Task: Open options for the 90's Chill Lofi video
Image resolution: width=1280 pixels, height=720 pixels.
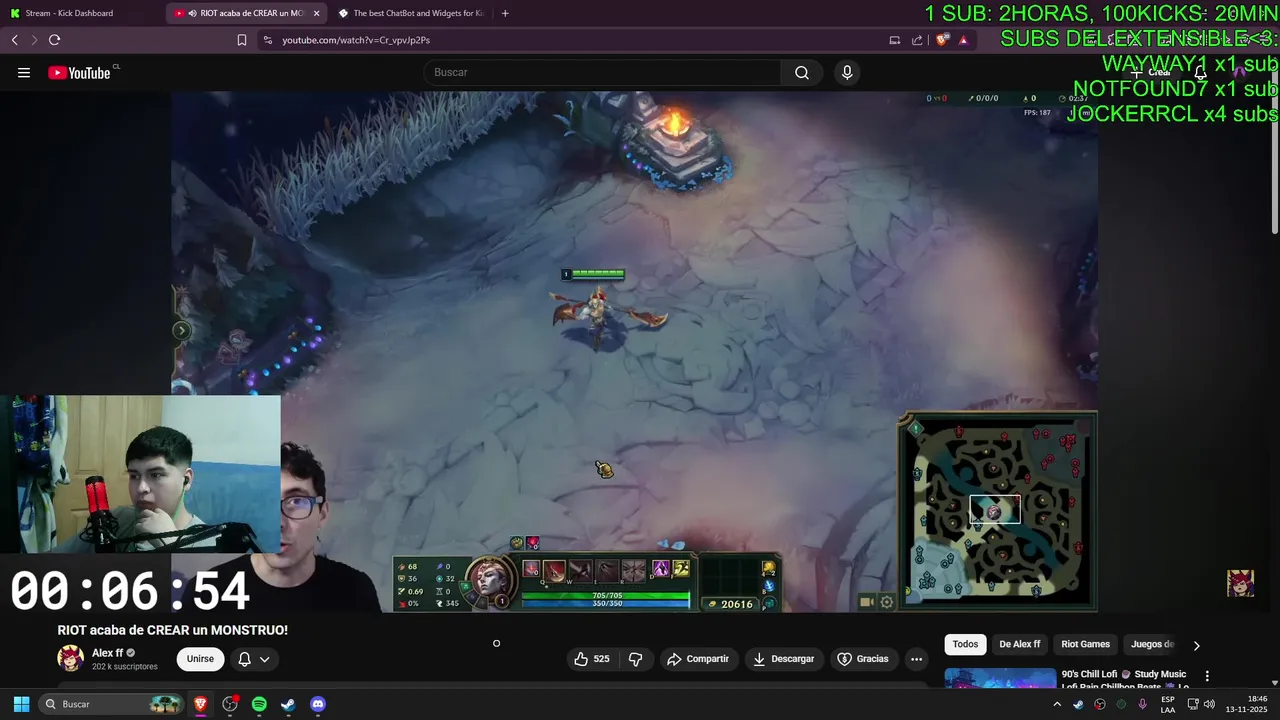Action: pyautogui.click(x=1207, y=676)
